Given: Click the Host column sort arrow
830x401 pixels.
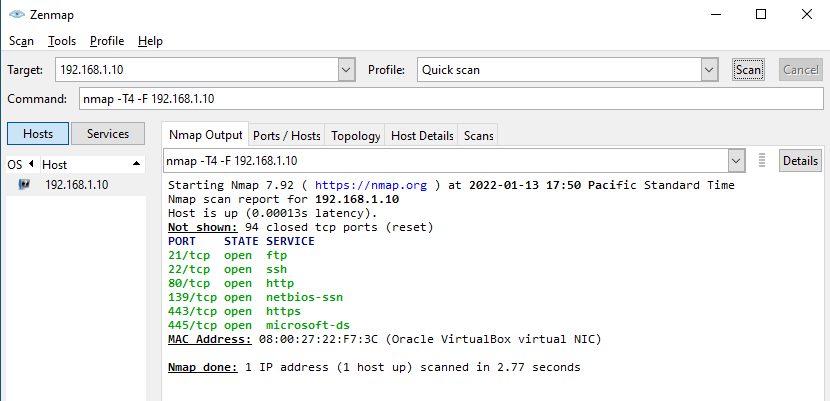Looking at the screenshot, I should 137,164.
